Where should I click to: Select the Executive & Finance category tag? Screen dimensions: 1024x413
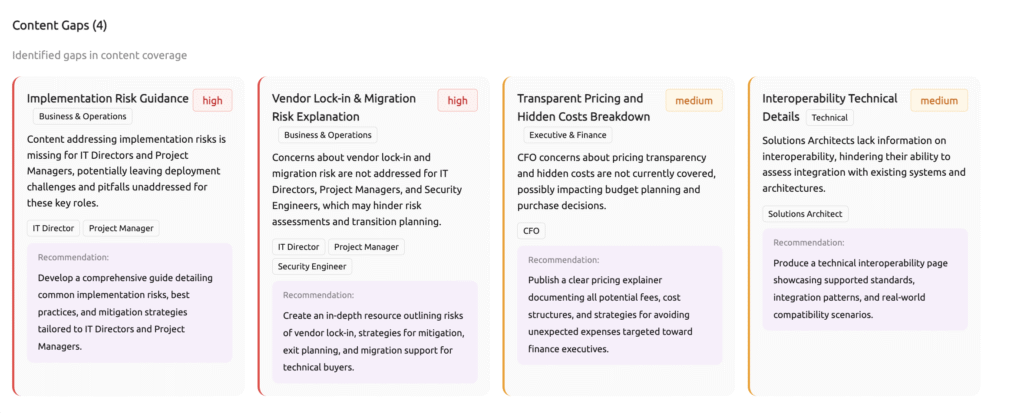click(x=568, y=135)
